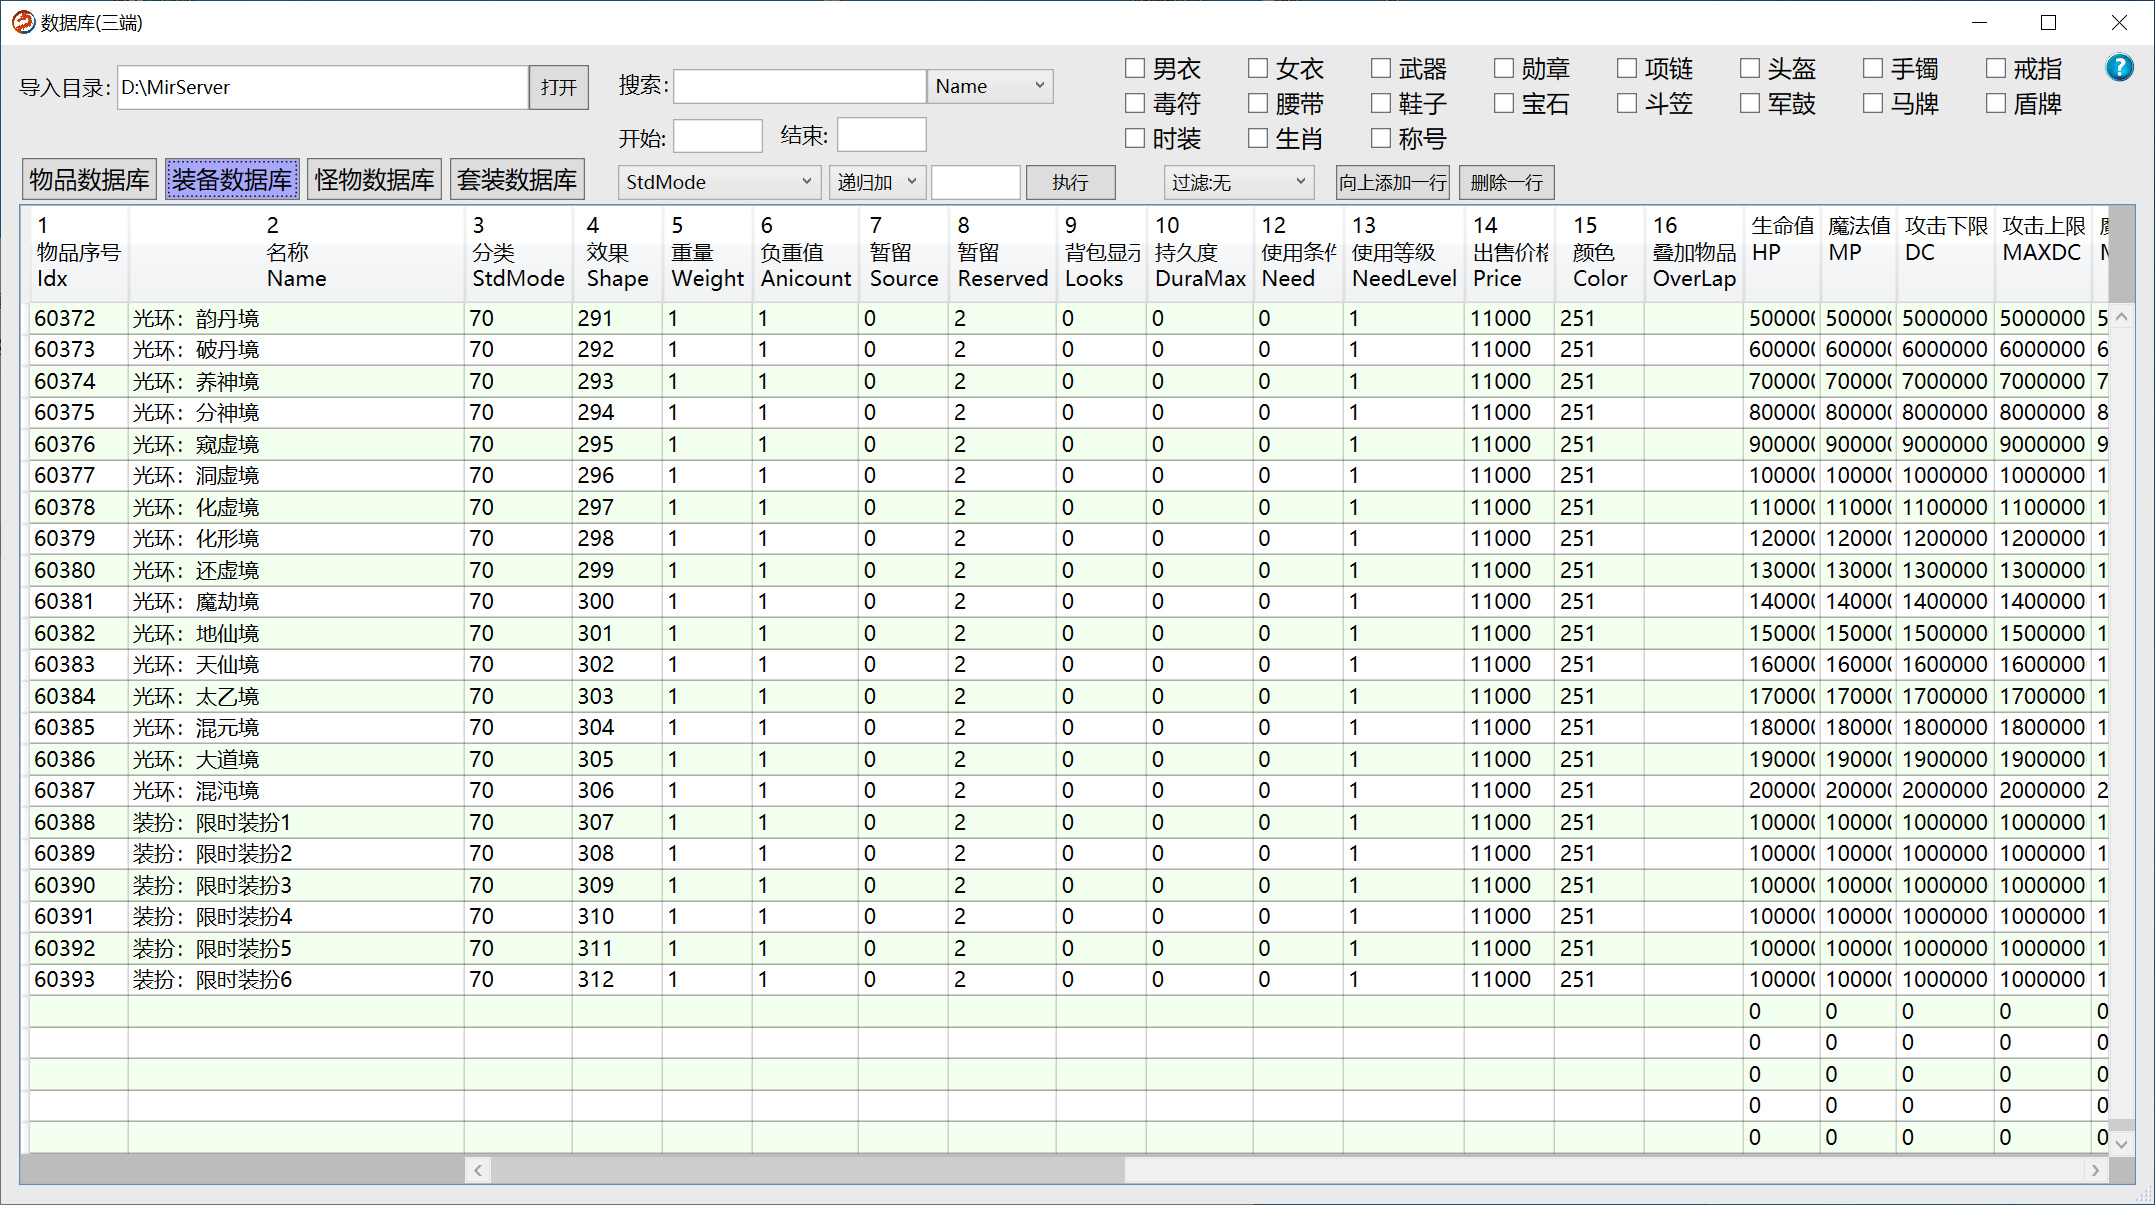Tick the 时装 checkbox
2155x1205 pixels.
1135,138
